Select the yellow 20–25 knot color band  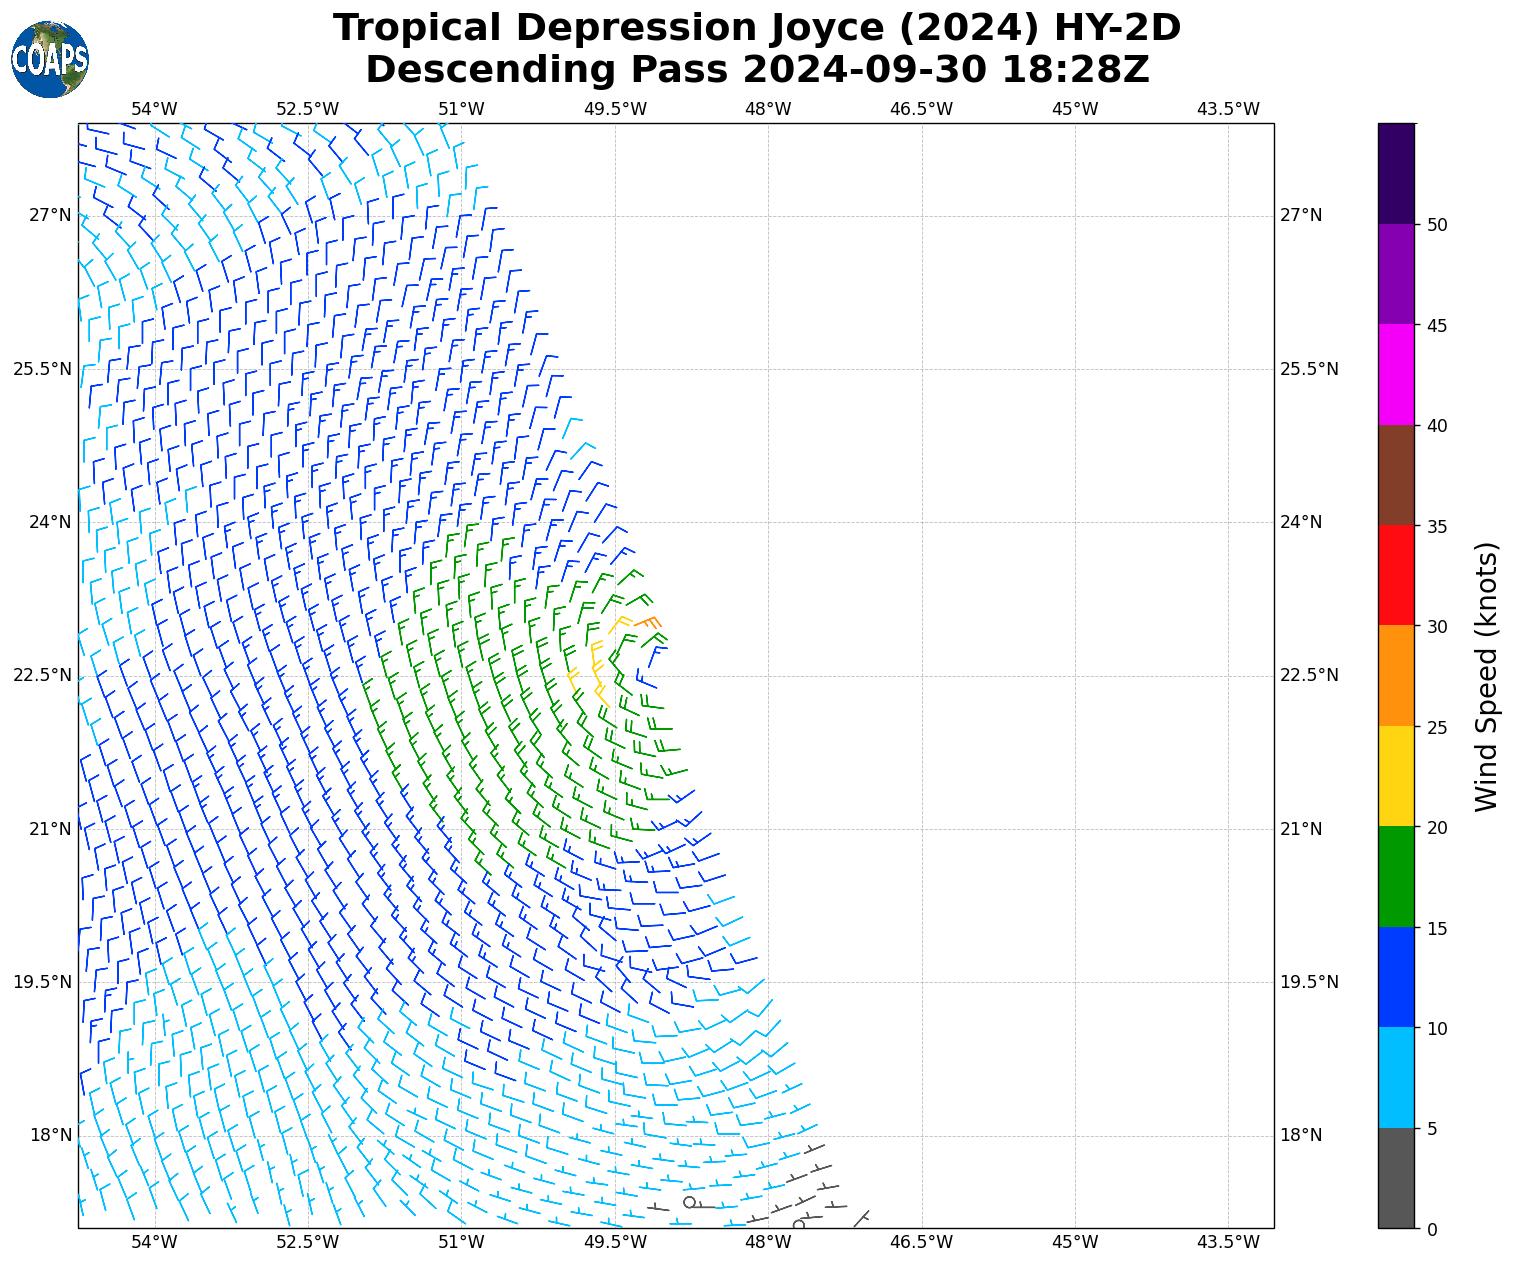click(x=1395, y=776)
